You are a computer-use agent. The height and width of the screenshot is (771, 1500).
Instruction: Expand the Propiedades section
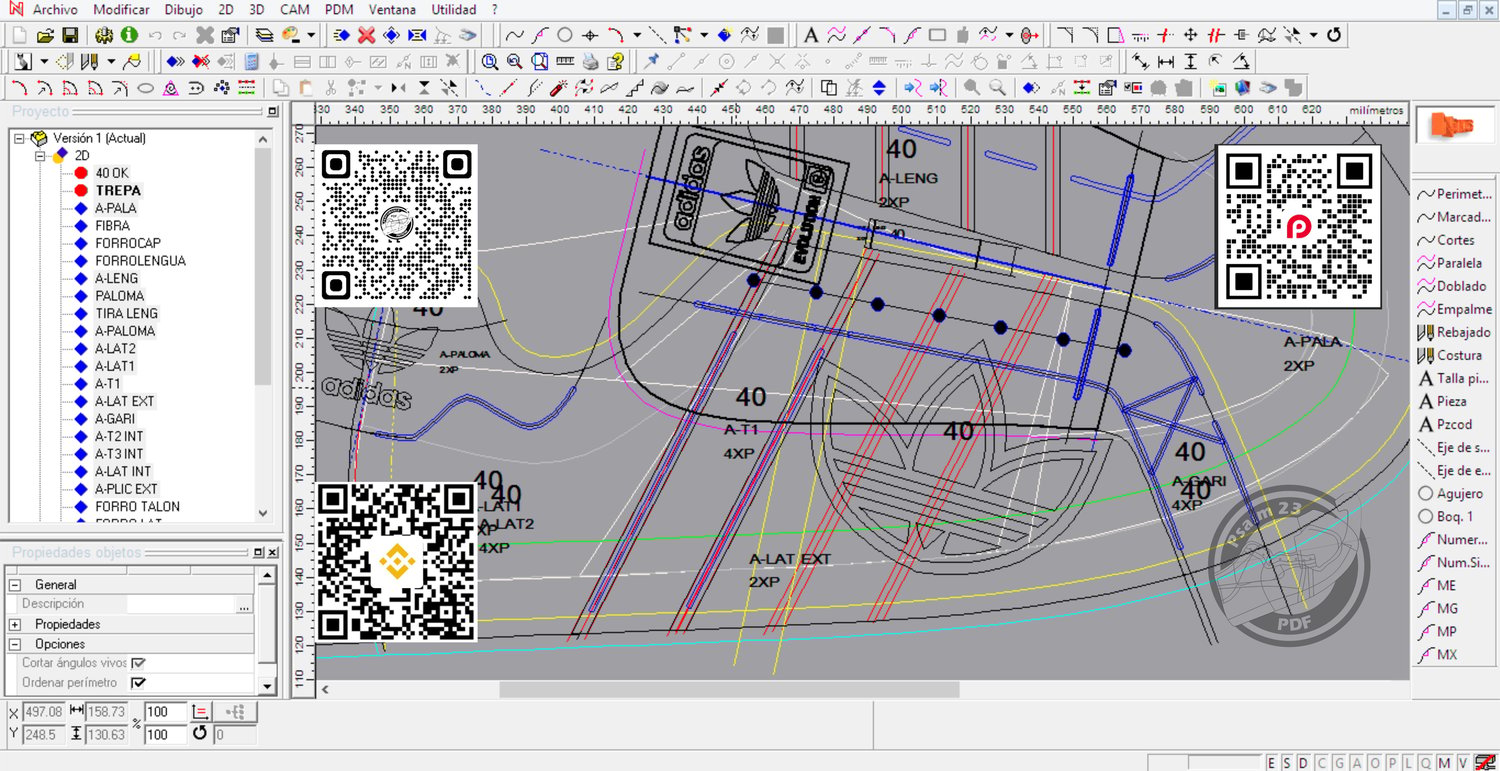point(15,624)
